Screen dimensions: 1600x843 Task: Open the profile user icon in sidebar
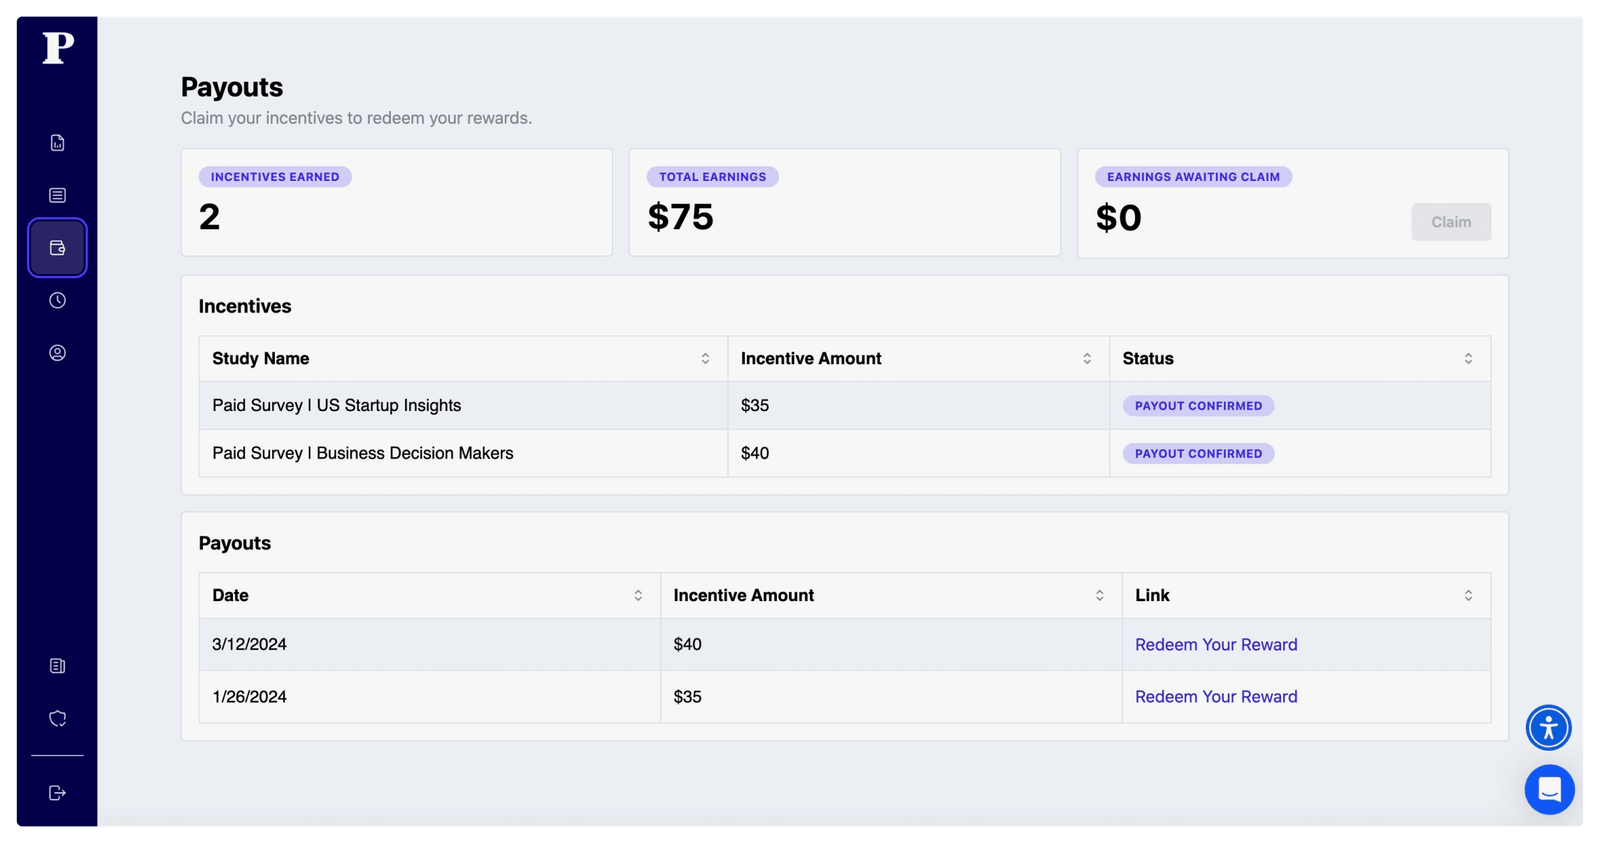click(x=57, y=353)
